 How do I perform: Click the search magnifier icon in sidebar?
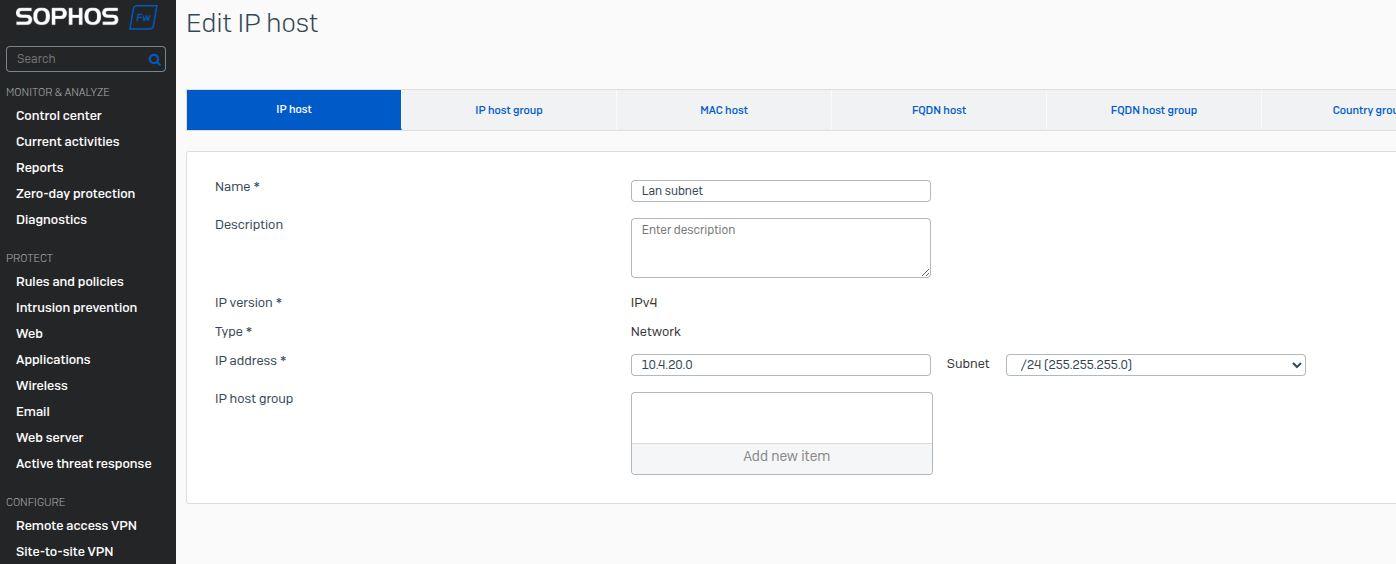pyautogui.click(x=154, y=59)
